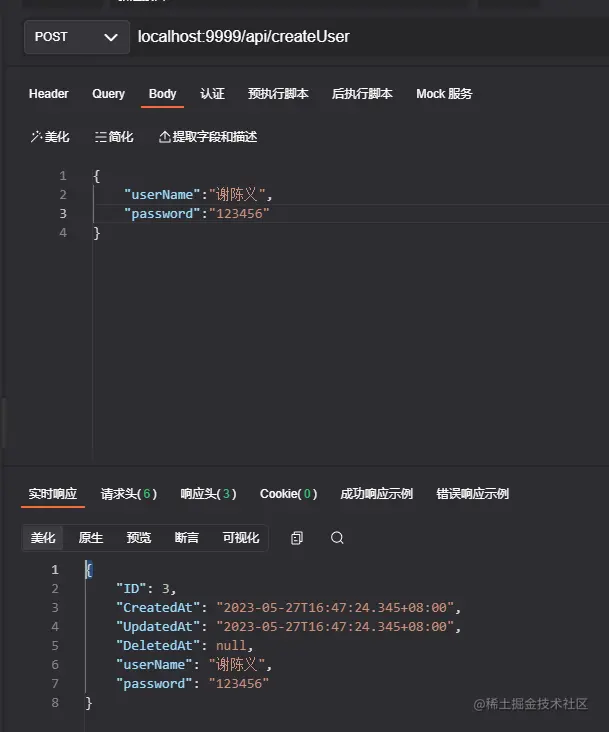This screenshot has height=732, width=609.
Task: Open the 成功响应示例 tab
Action: 377,494
